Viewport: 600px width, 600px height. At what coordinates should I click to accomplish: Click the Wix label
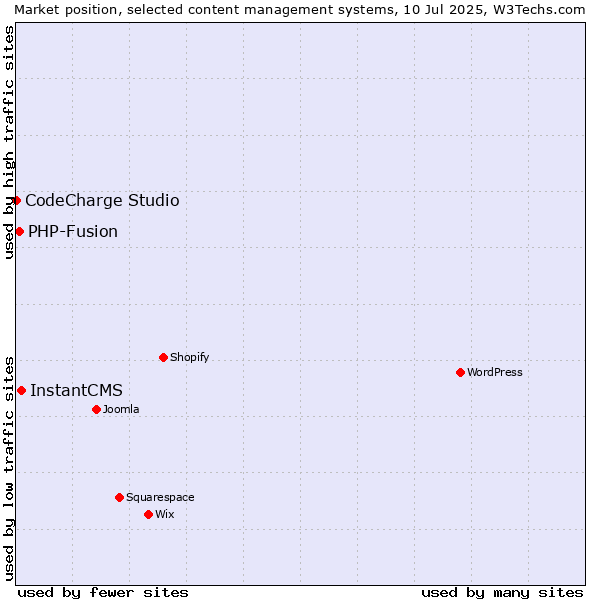[x=165, y=514]
